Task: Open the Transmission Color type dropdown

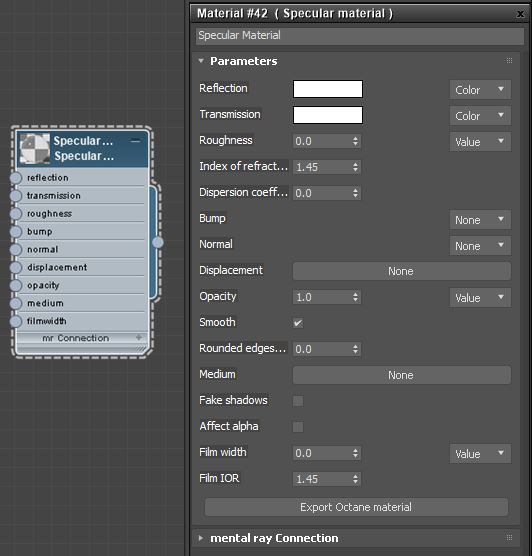Action: click(480, 116)
